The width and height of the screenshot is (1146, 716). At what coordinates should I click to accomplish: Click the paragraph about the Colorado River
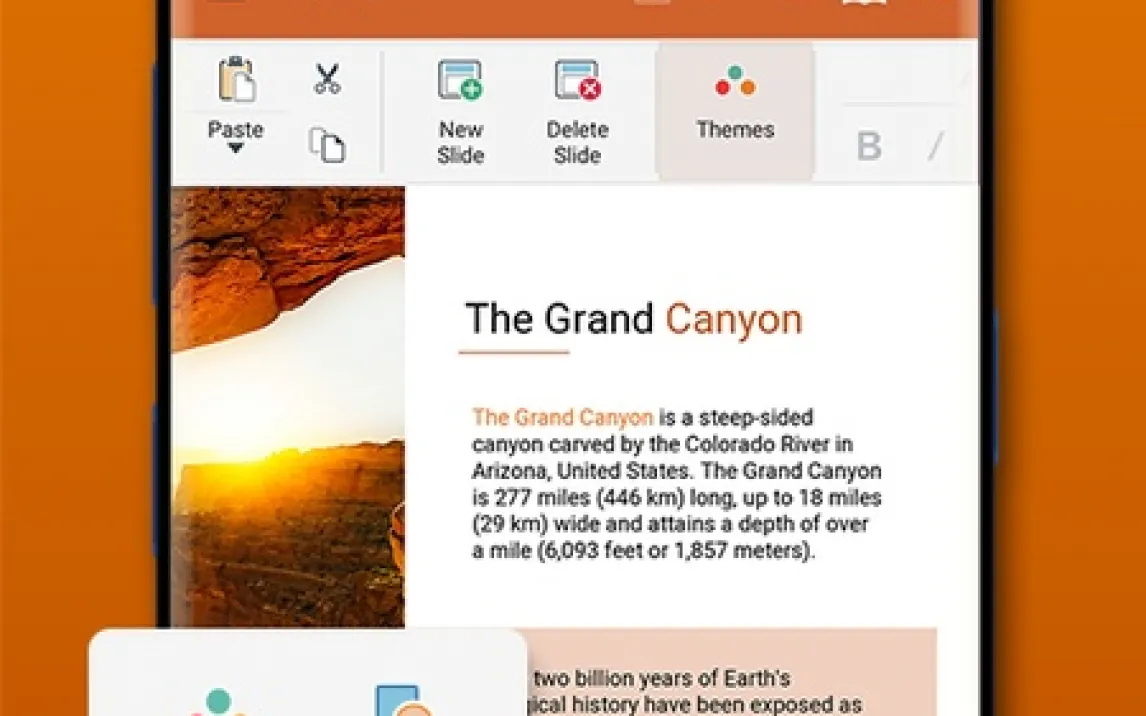[676, 484]
